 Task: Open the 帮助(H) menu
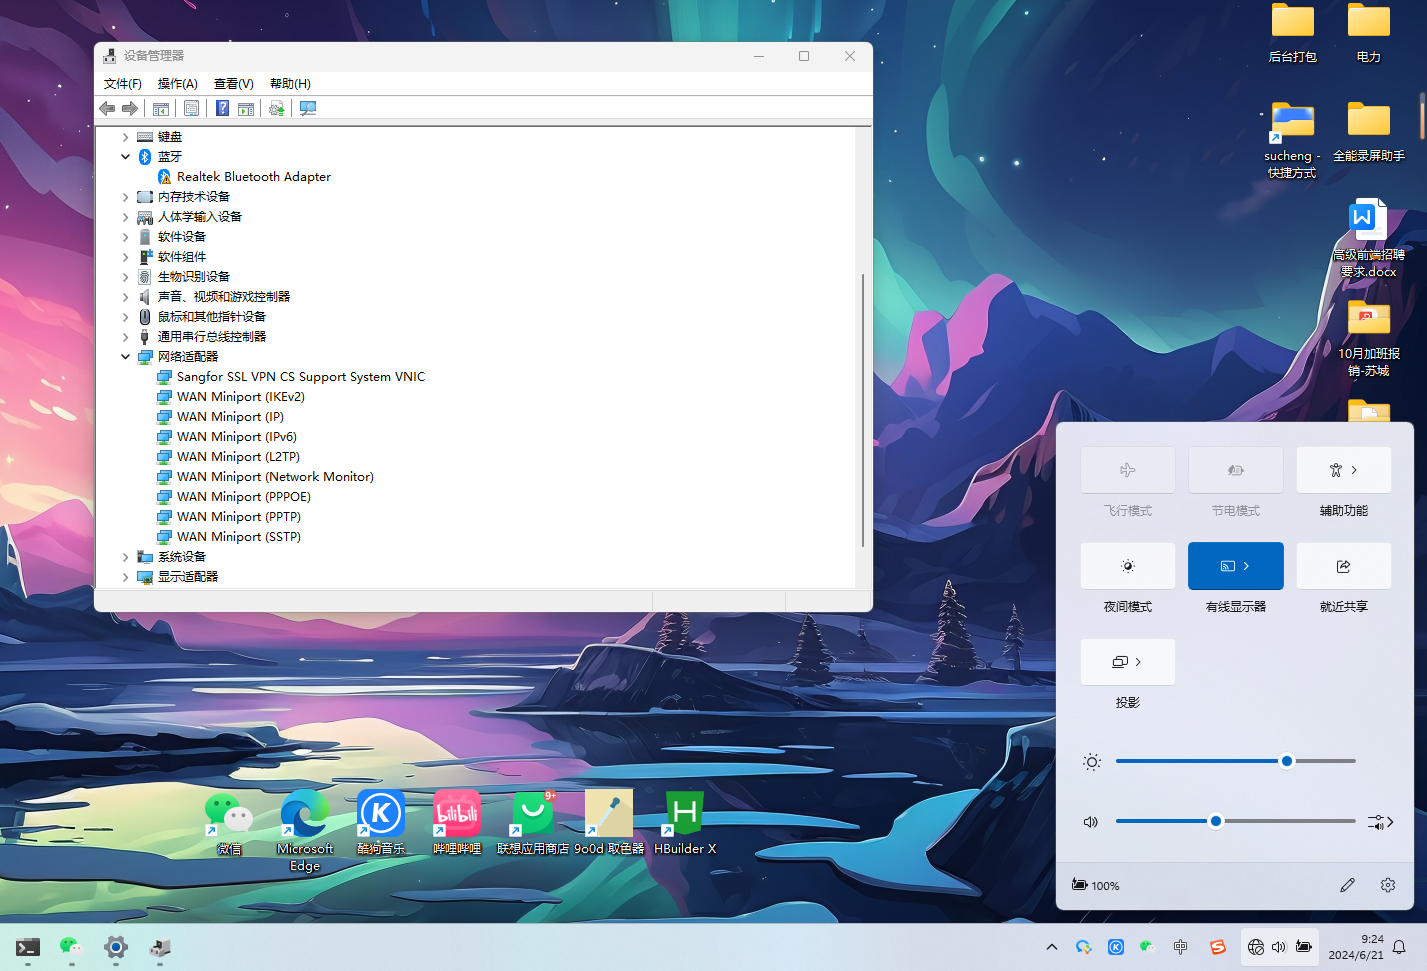290,84
